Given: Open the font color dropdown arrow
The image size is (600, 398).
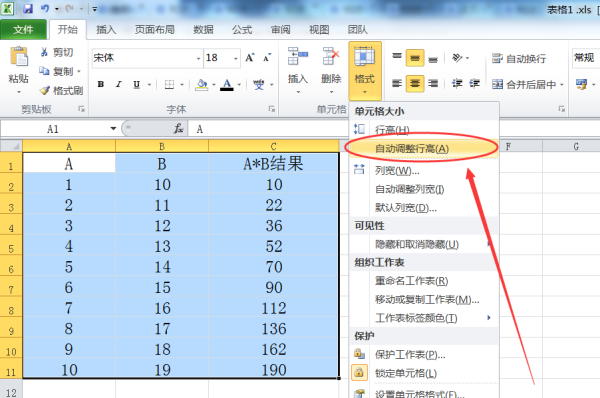Looking at the screenshot, I should pyautogui.click(x=239, y=84).
